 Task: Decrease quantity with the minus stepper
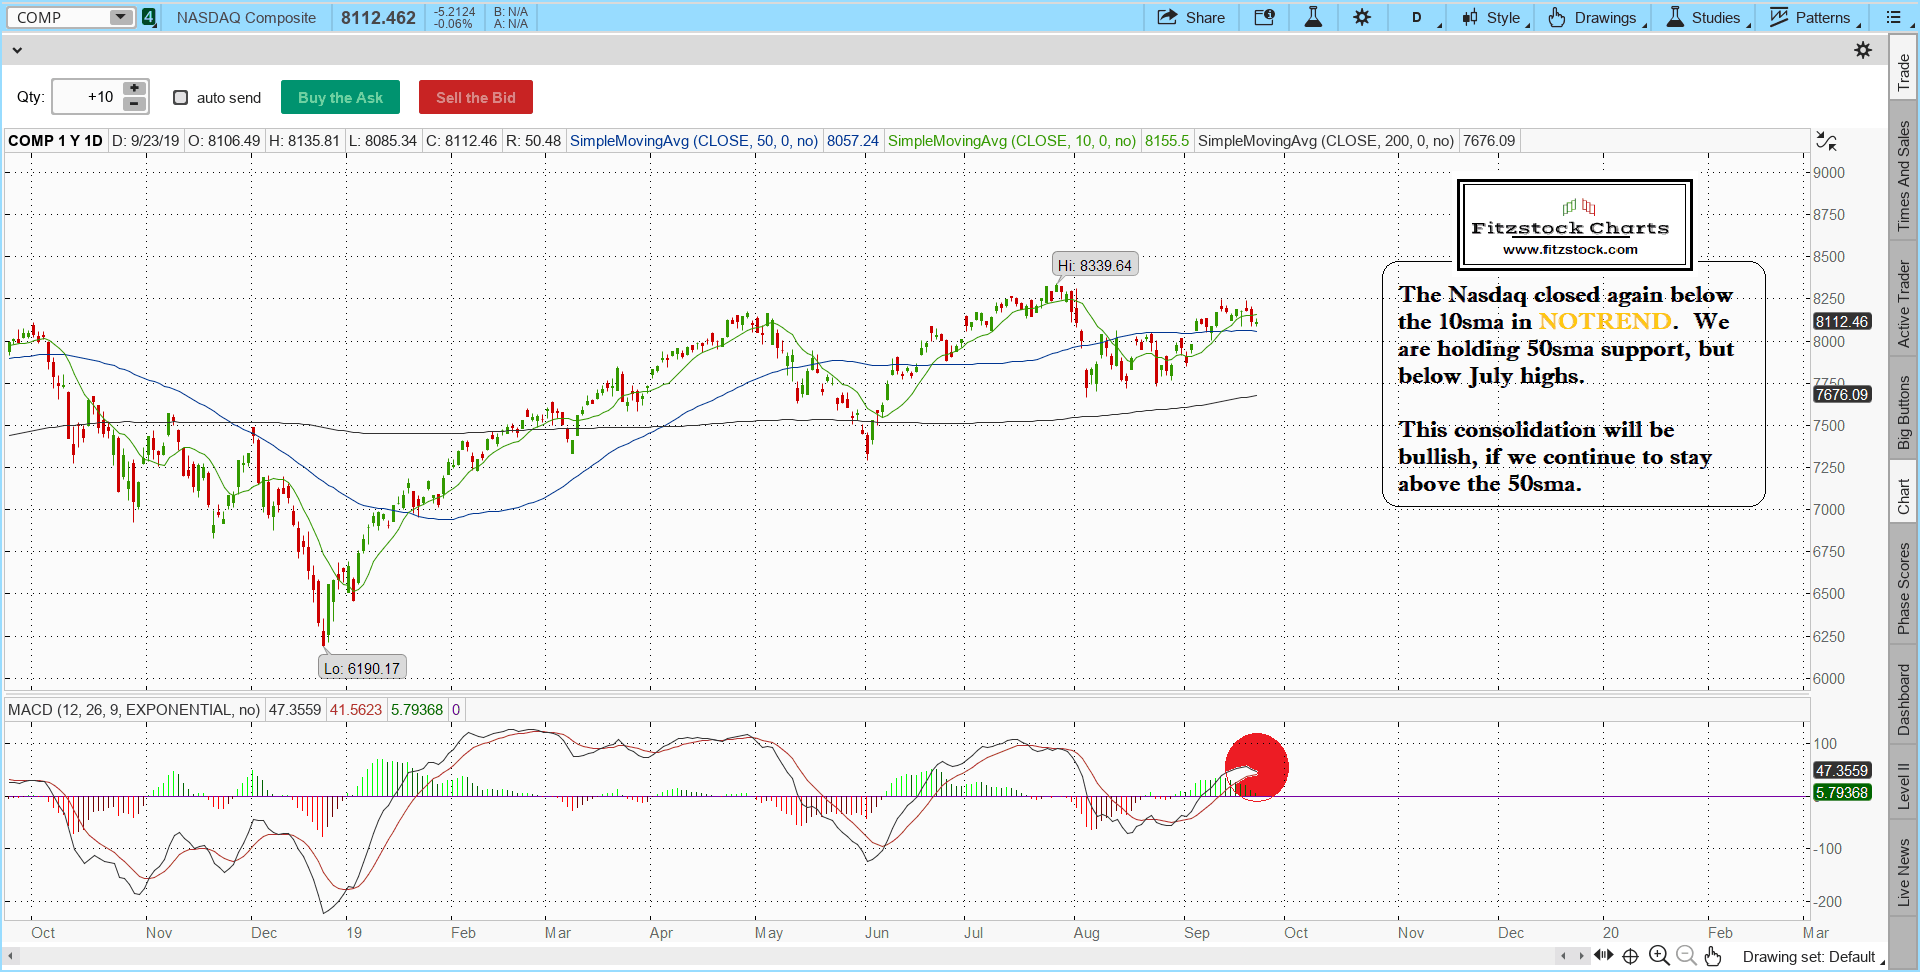click(x=134, y=104)
